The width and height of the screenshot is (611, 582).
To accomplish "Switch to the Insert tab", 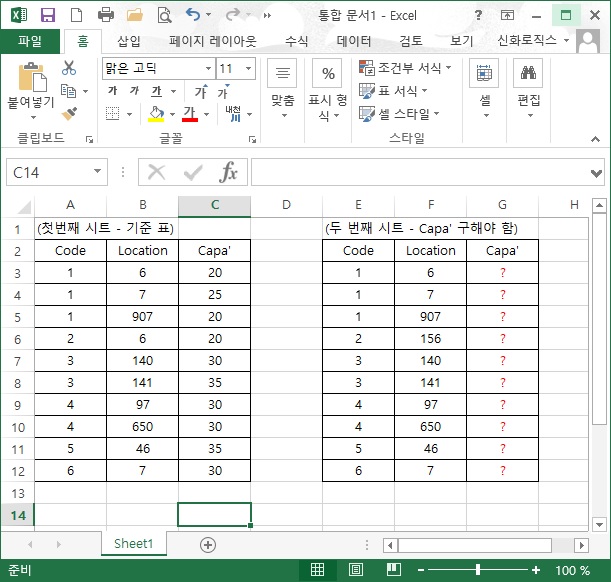I will click(129, 41).
